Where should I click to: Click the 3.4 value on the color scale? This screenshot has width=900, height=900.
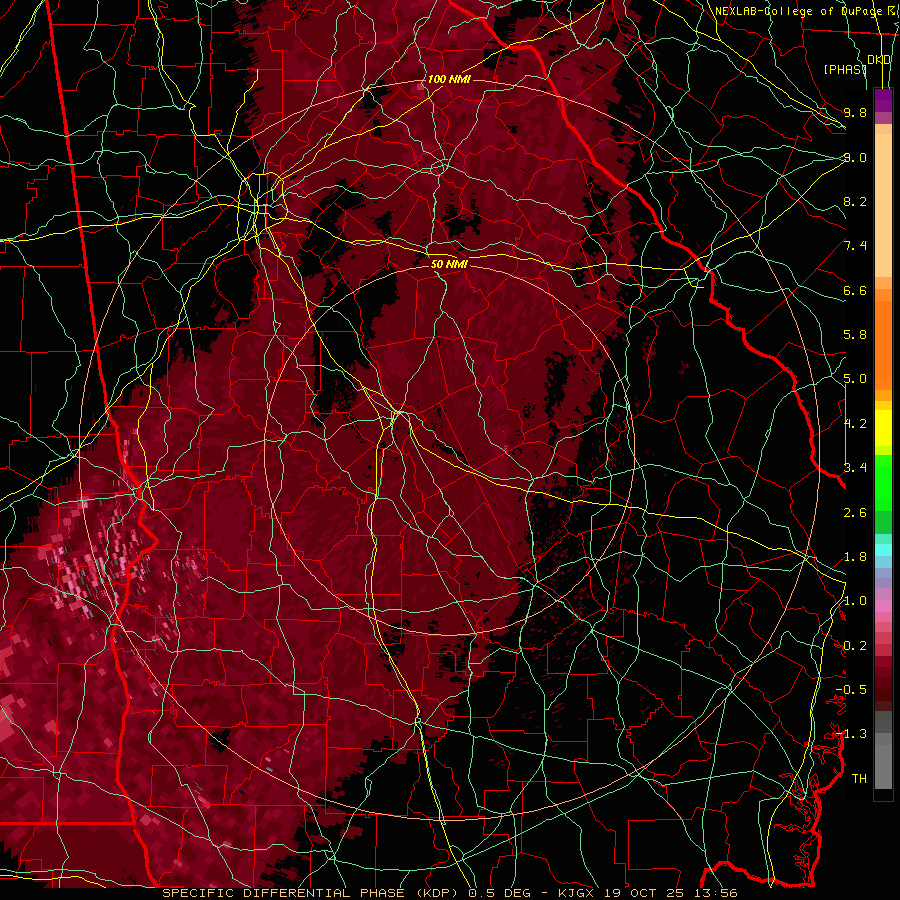click(855, 468)
